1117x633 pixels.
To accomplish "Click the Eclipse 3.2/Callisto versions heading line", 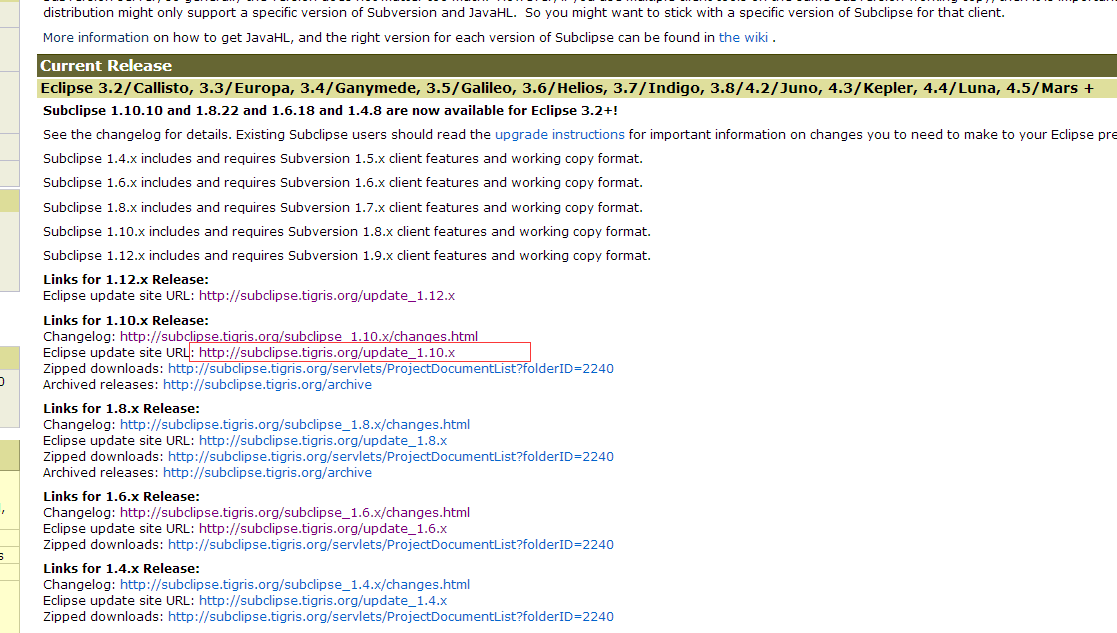I will (567, 88).
